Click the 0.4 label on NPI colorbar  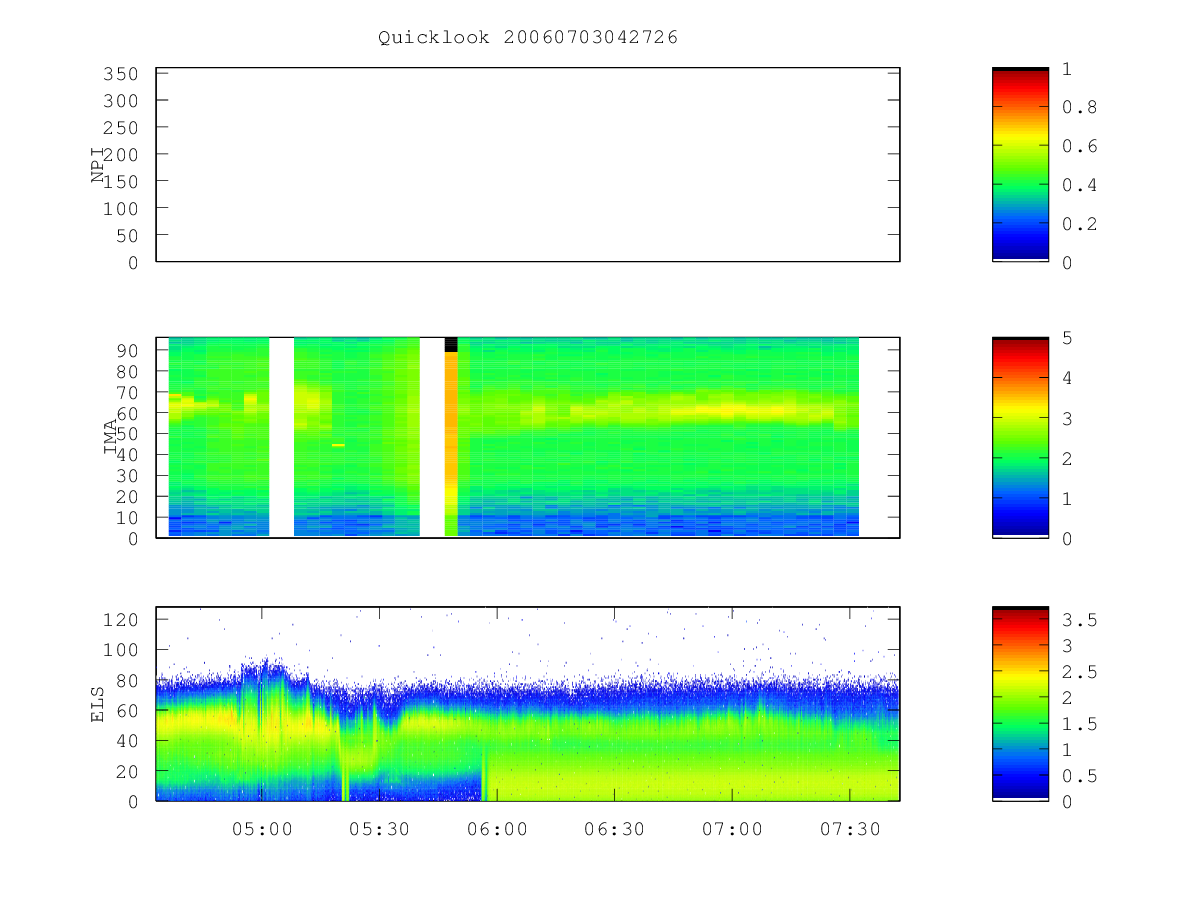(1080, 185)
